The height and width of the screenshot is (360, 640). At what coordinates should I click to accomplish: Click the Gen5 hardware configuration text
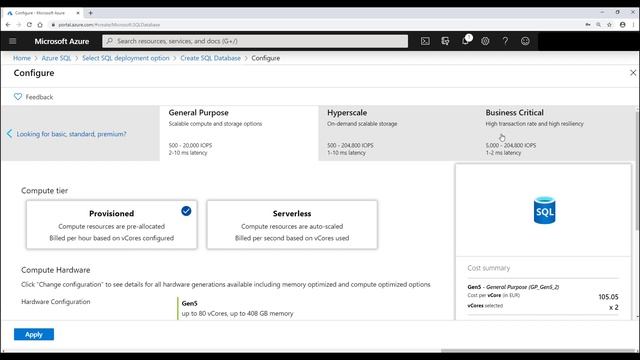pyautogui.click(x=189, y=303)
